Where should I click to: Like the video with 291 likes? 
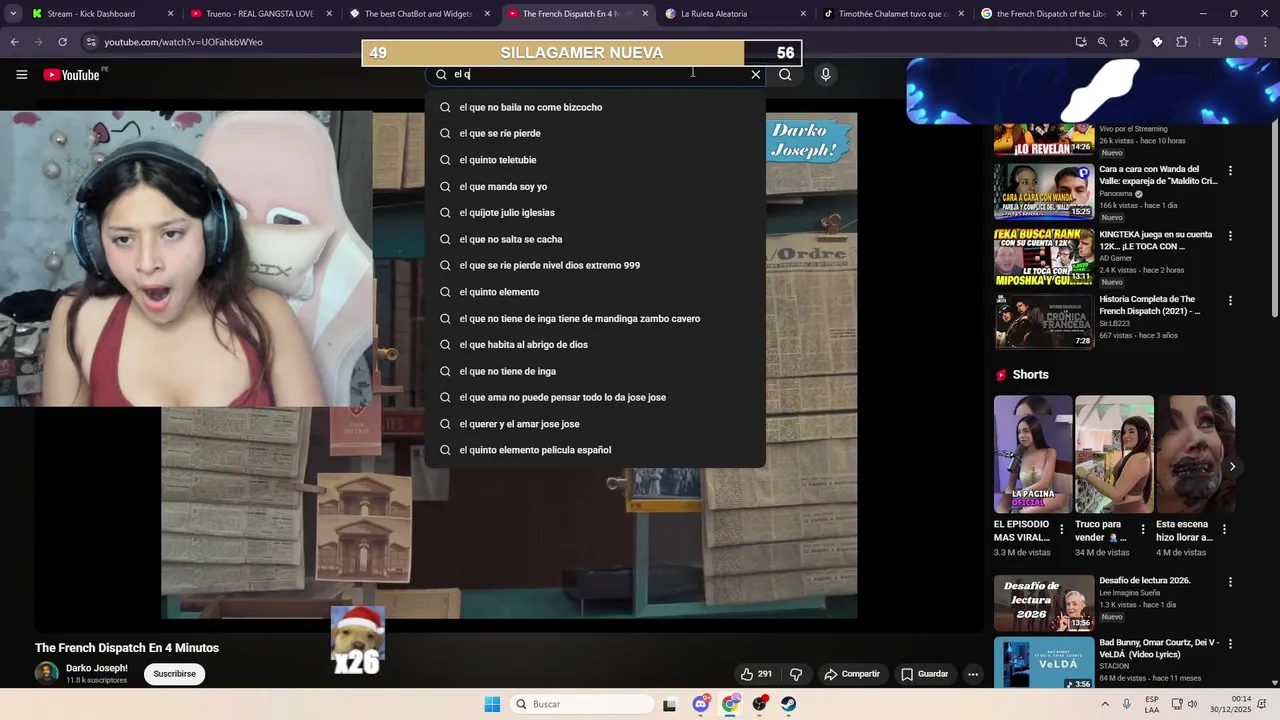[755, 674]
